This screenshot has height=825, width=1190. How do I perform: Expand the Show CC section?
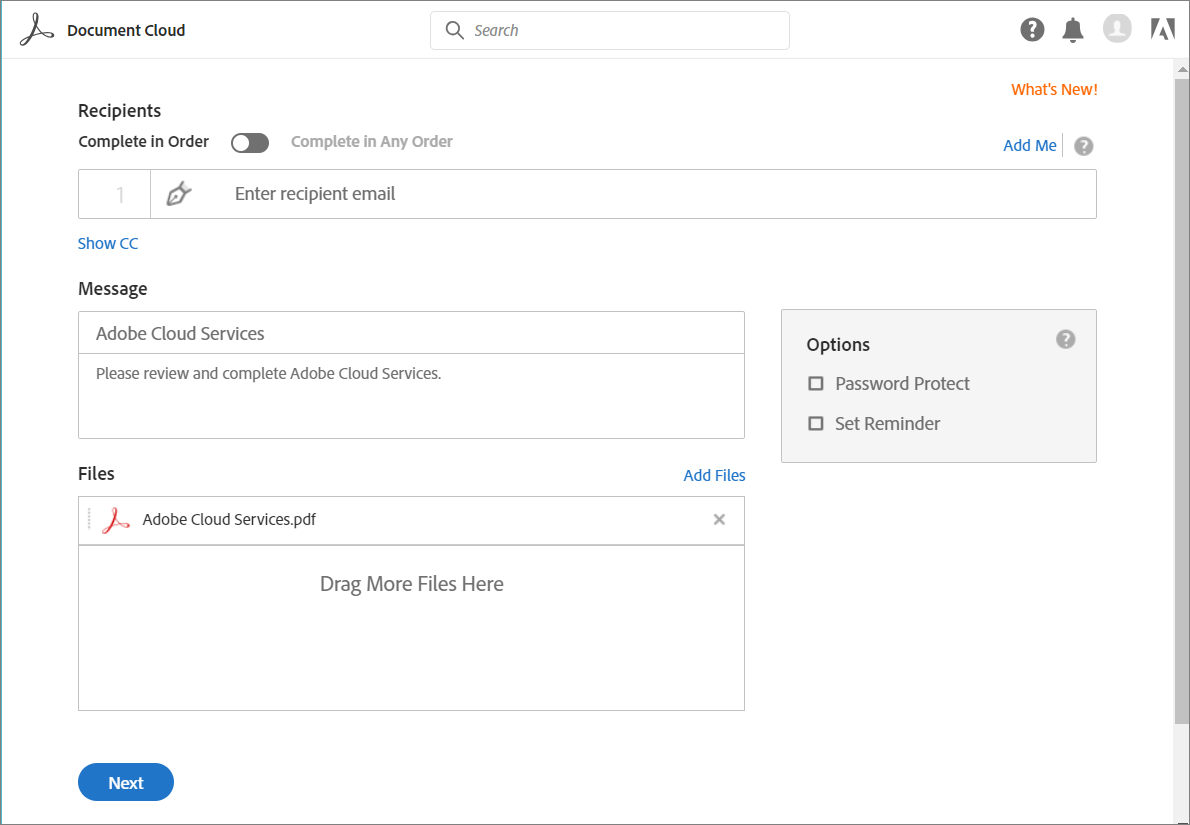click(x=108, y=243)
